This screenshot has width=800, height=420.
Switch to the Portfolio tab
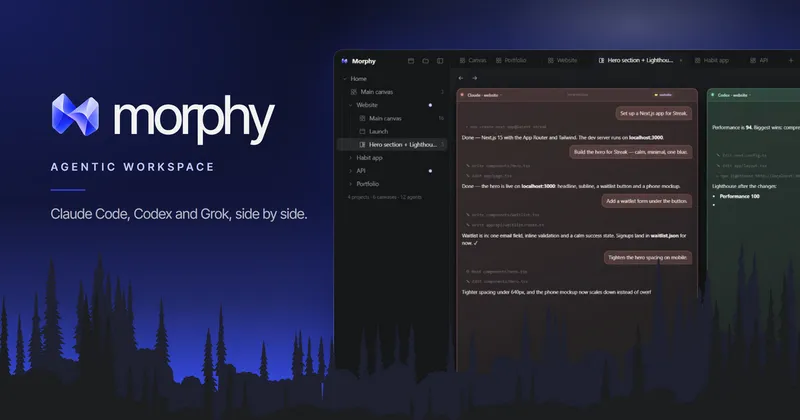click(511, 60)
